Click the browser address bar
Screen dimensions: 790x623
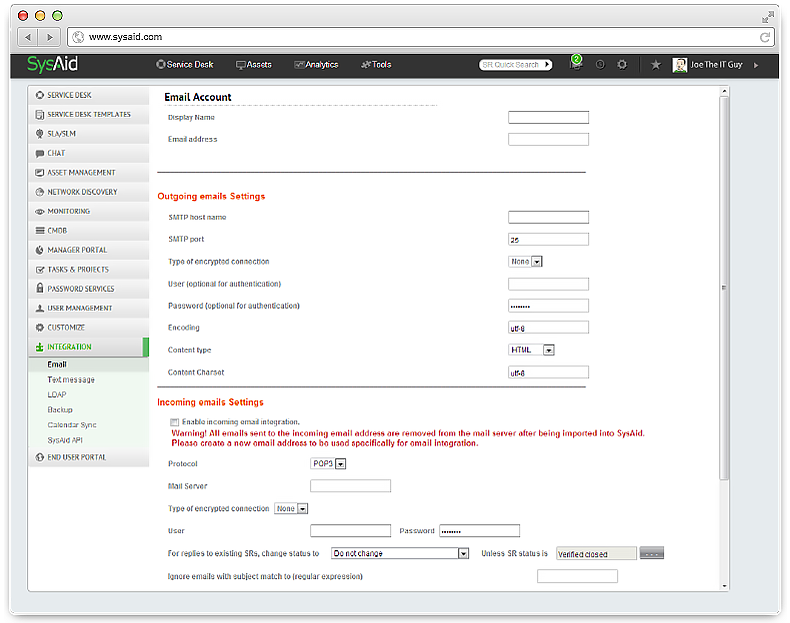coord(421,37)
